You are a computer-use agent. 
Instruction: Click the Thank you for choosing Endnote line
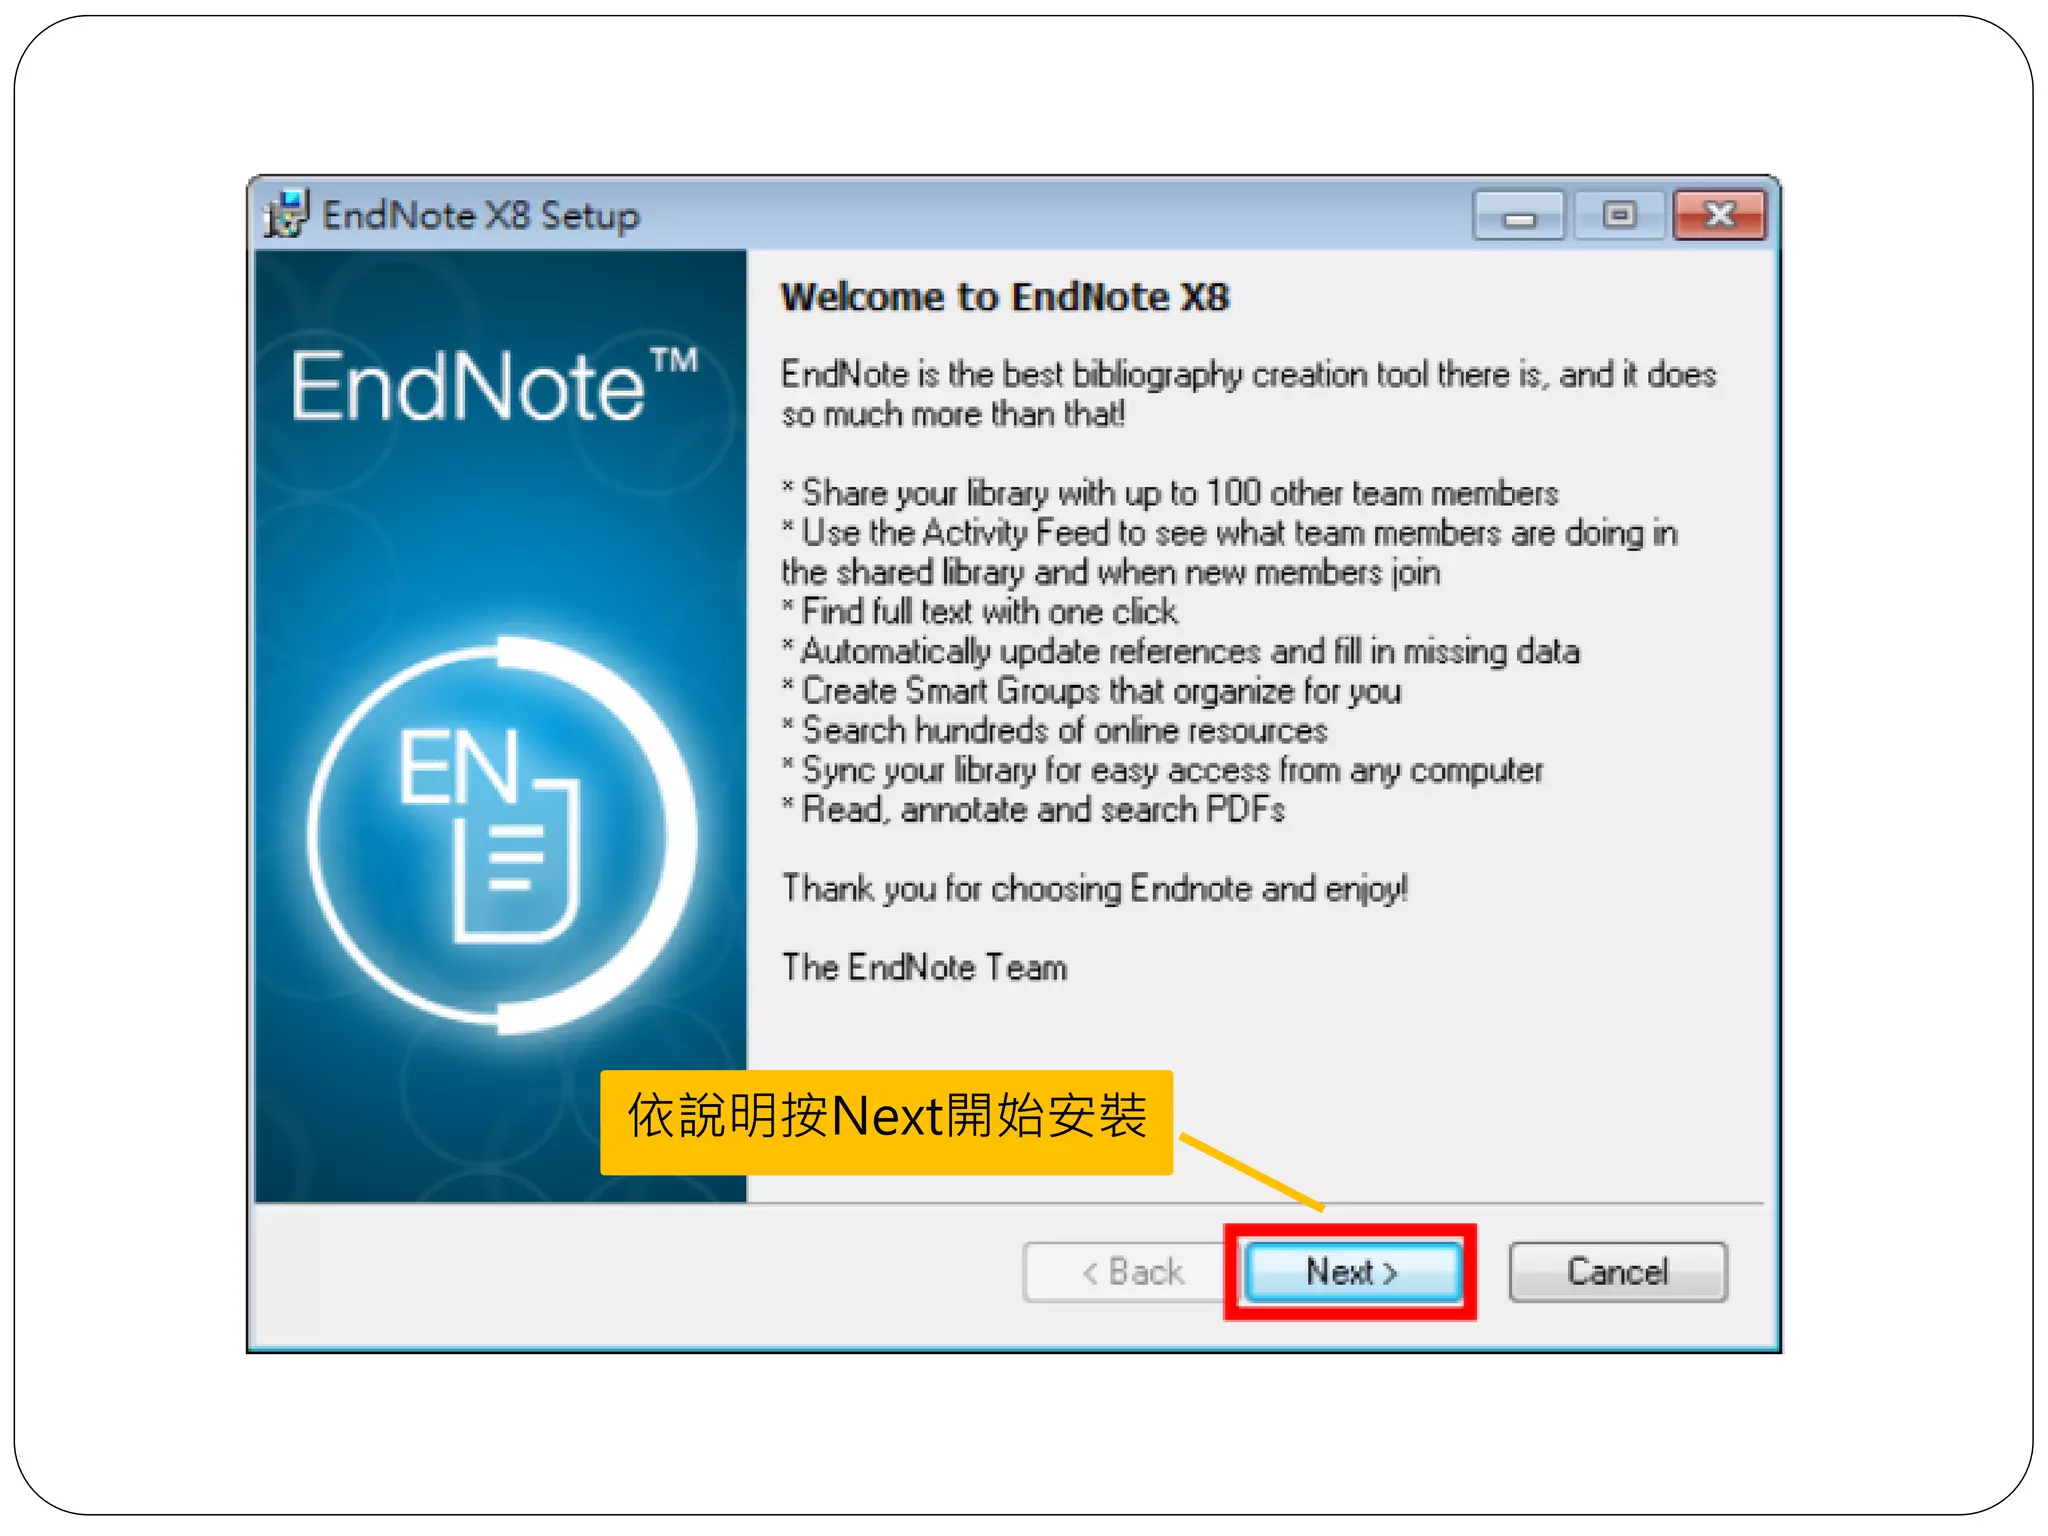click(x=1095, y=888)
